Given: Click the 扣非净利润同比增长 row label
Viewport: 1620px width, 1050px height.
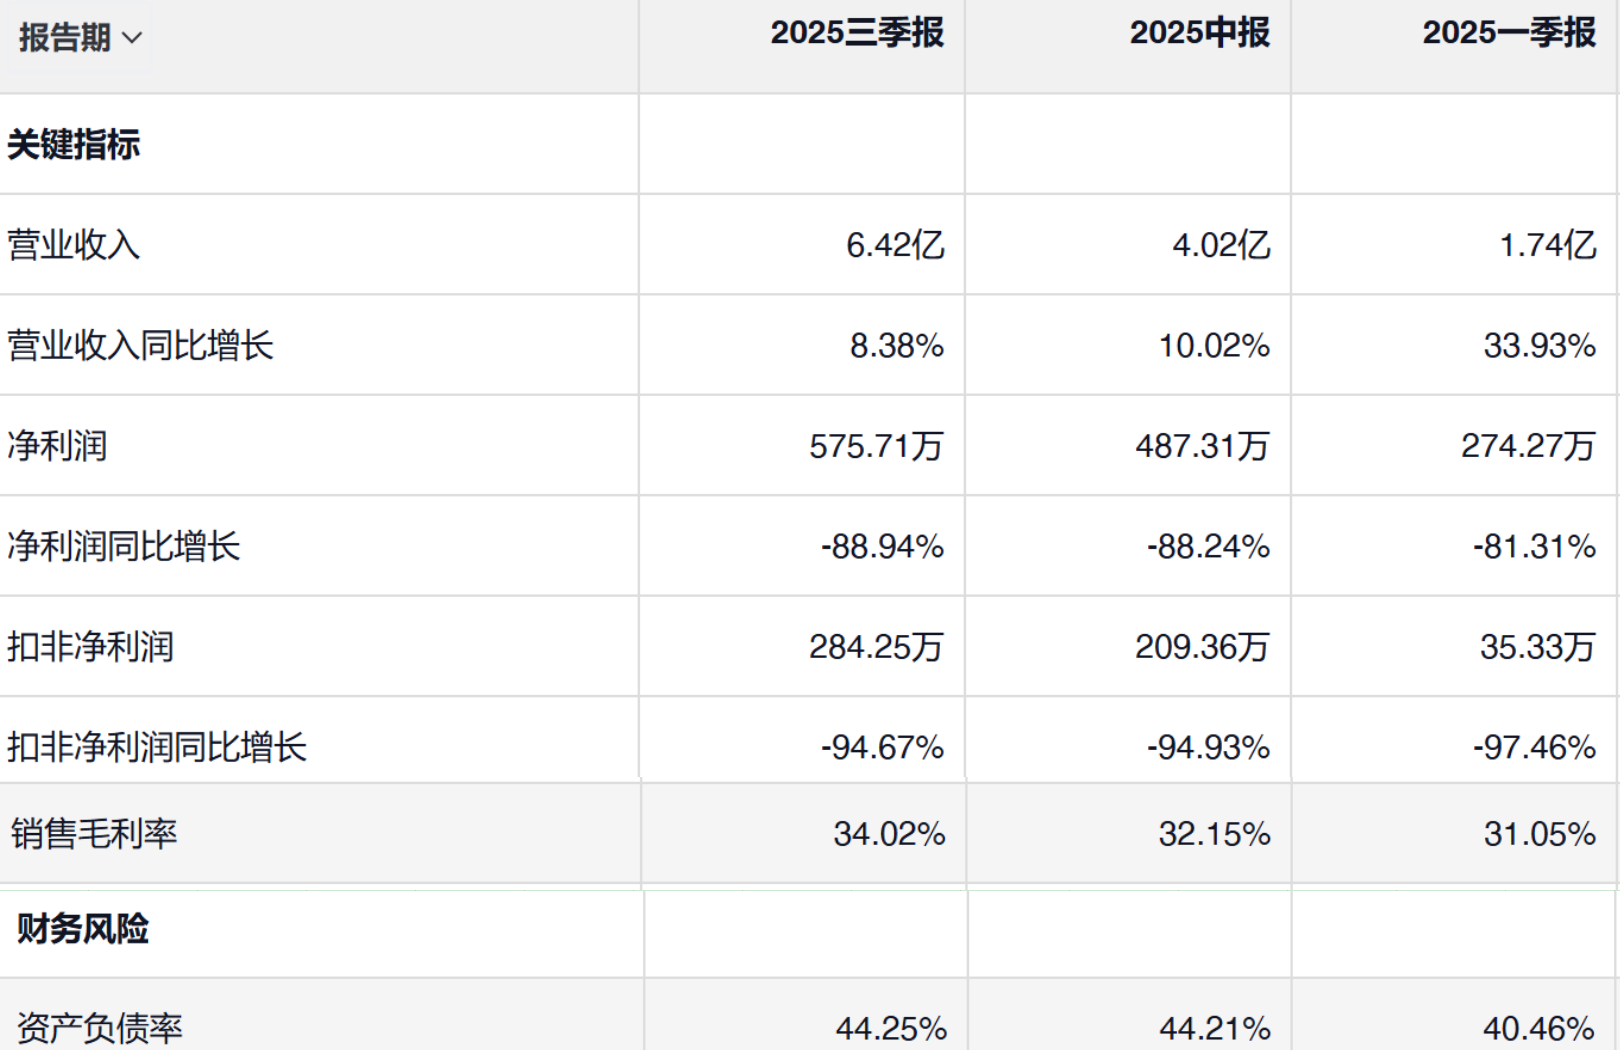Looking at the screenshot, I should tap(157, 747).
